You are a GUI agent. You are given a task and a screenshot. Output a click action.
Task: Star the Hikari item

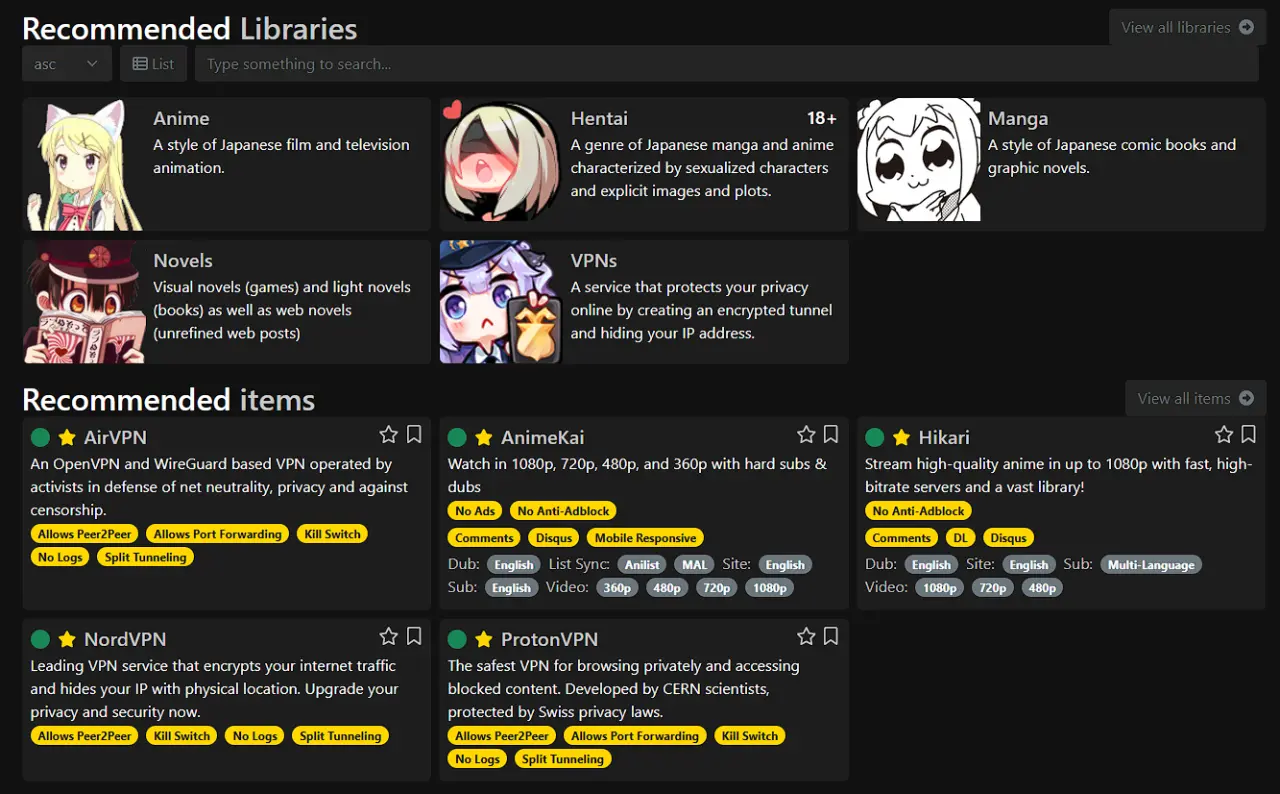point(1224,435)
